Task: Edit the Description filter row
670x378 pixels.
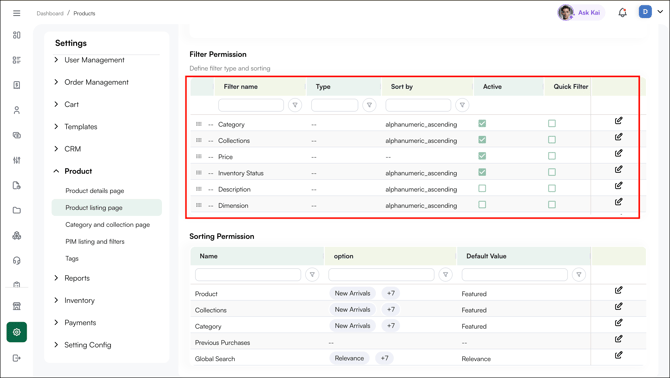Action: [618, 186]
